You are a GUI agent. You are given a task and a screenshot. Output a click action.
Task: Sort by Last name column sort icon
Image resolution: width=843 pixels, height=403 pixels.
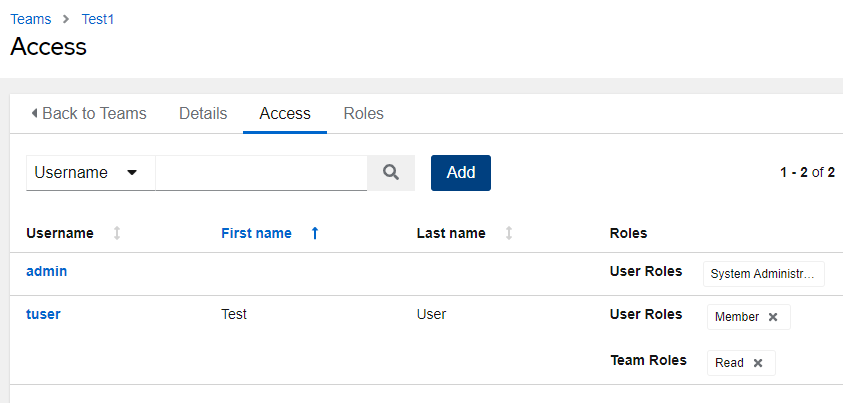(509, 233)
